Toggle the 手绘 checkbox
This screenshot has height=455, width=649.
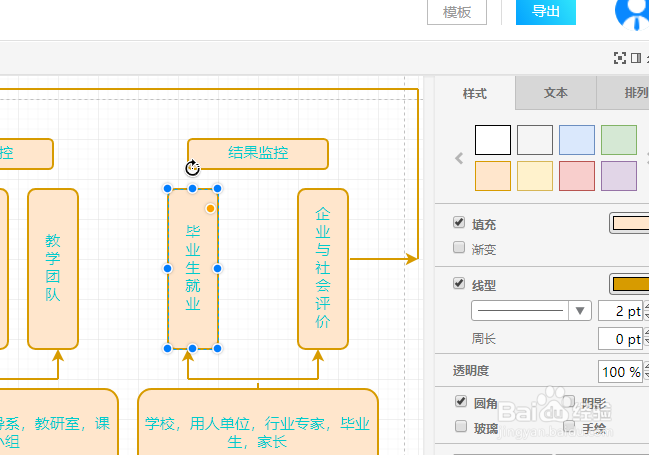tap(569, 426)
